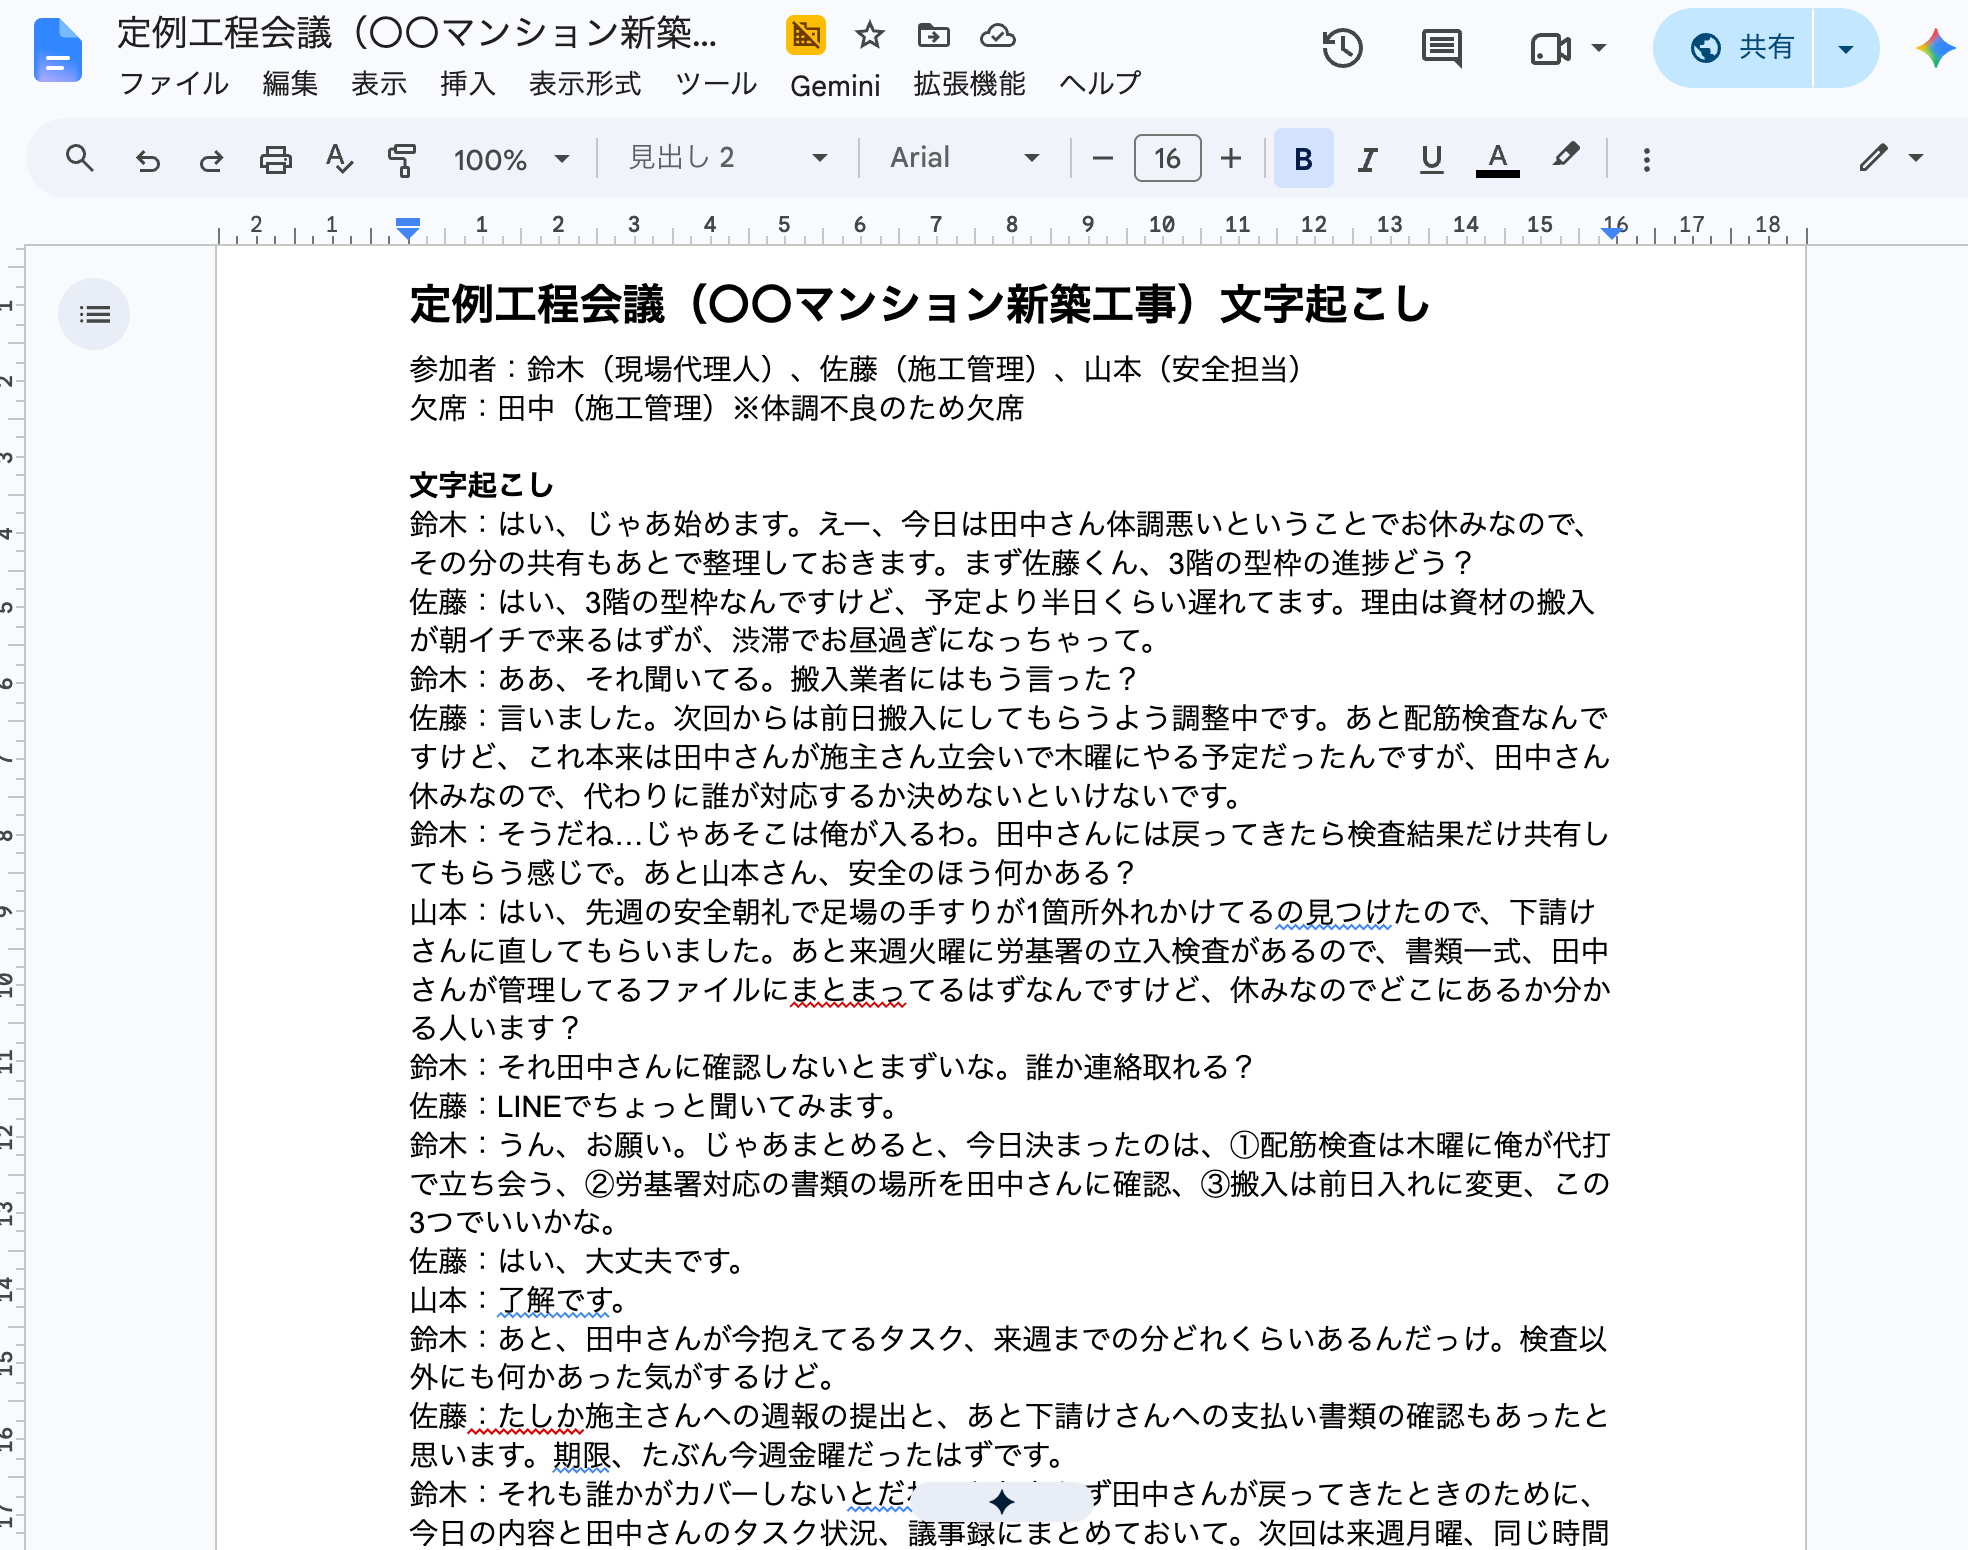The height and width of the screenshot is (1550, 1968).
Task: Open the paragraph style dropdown
Action: point(728,158)
